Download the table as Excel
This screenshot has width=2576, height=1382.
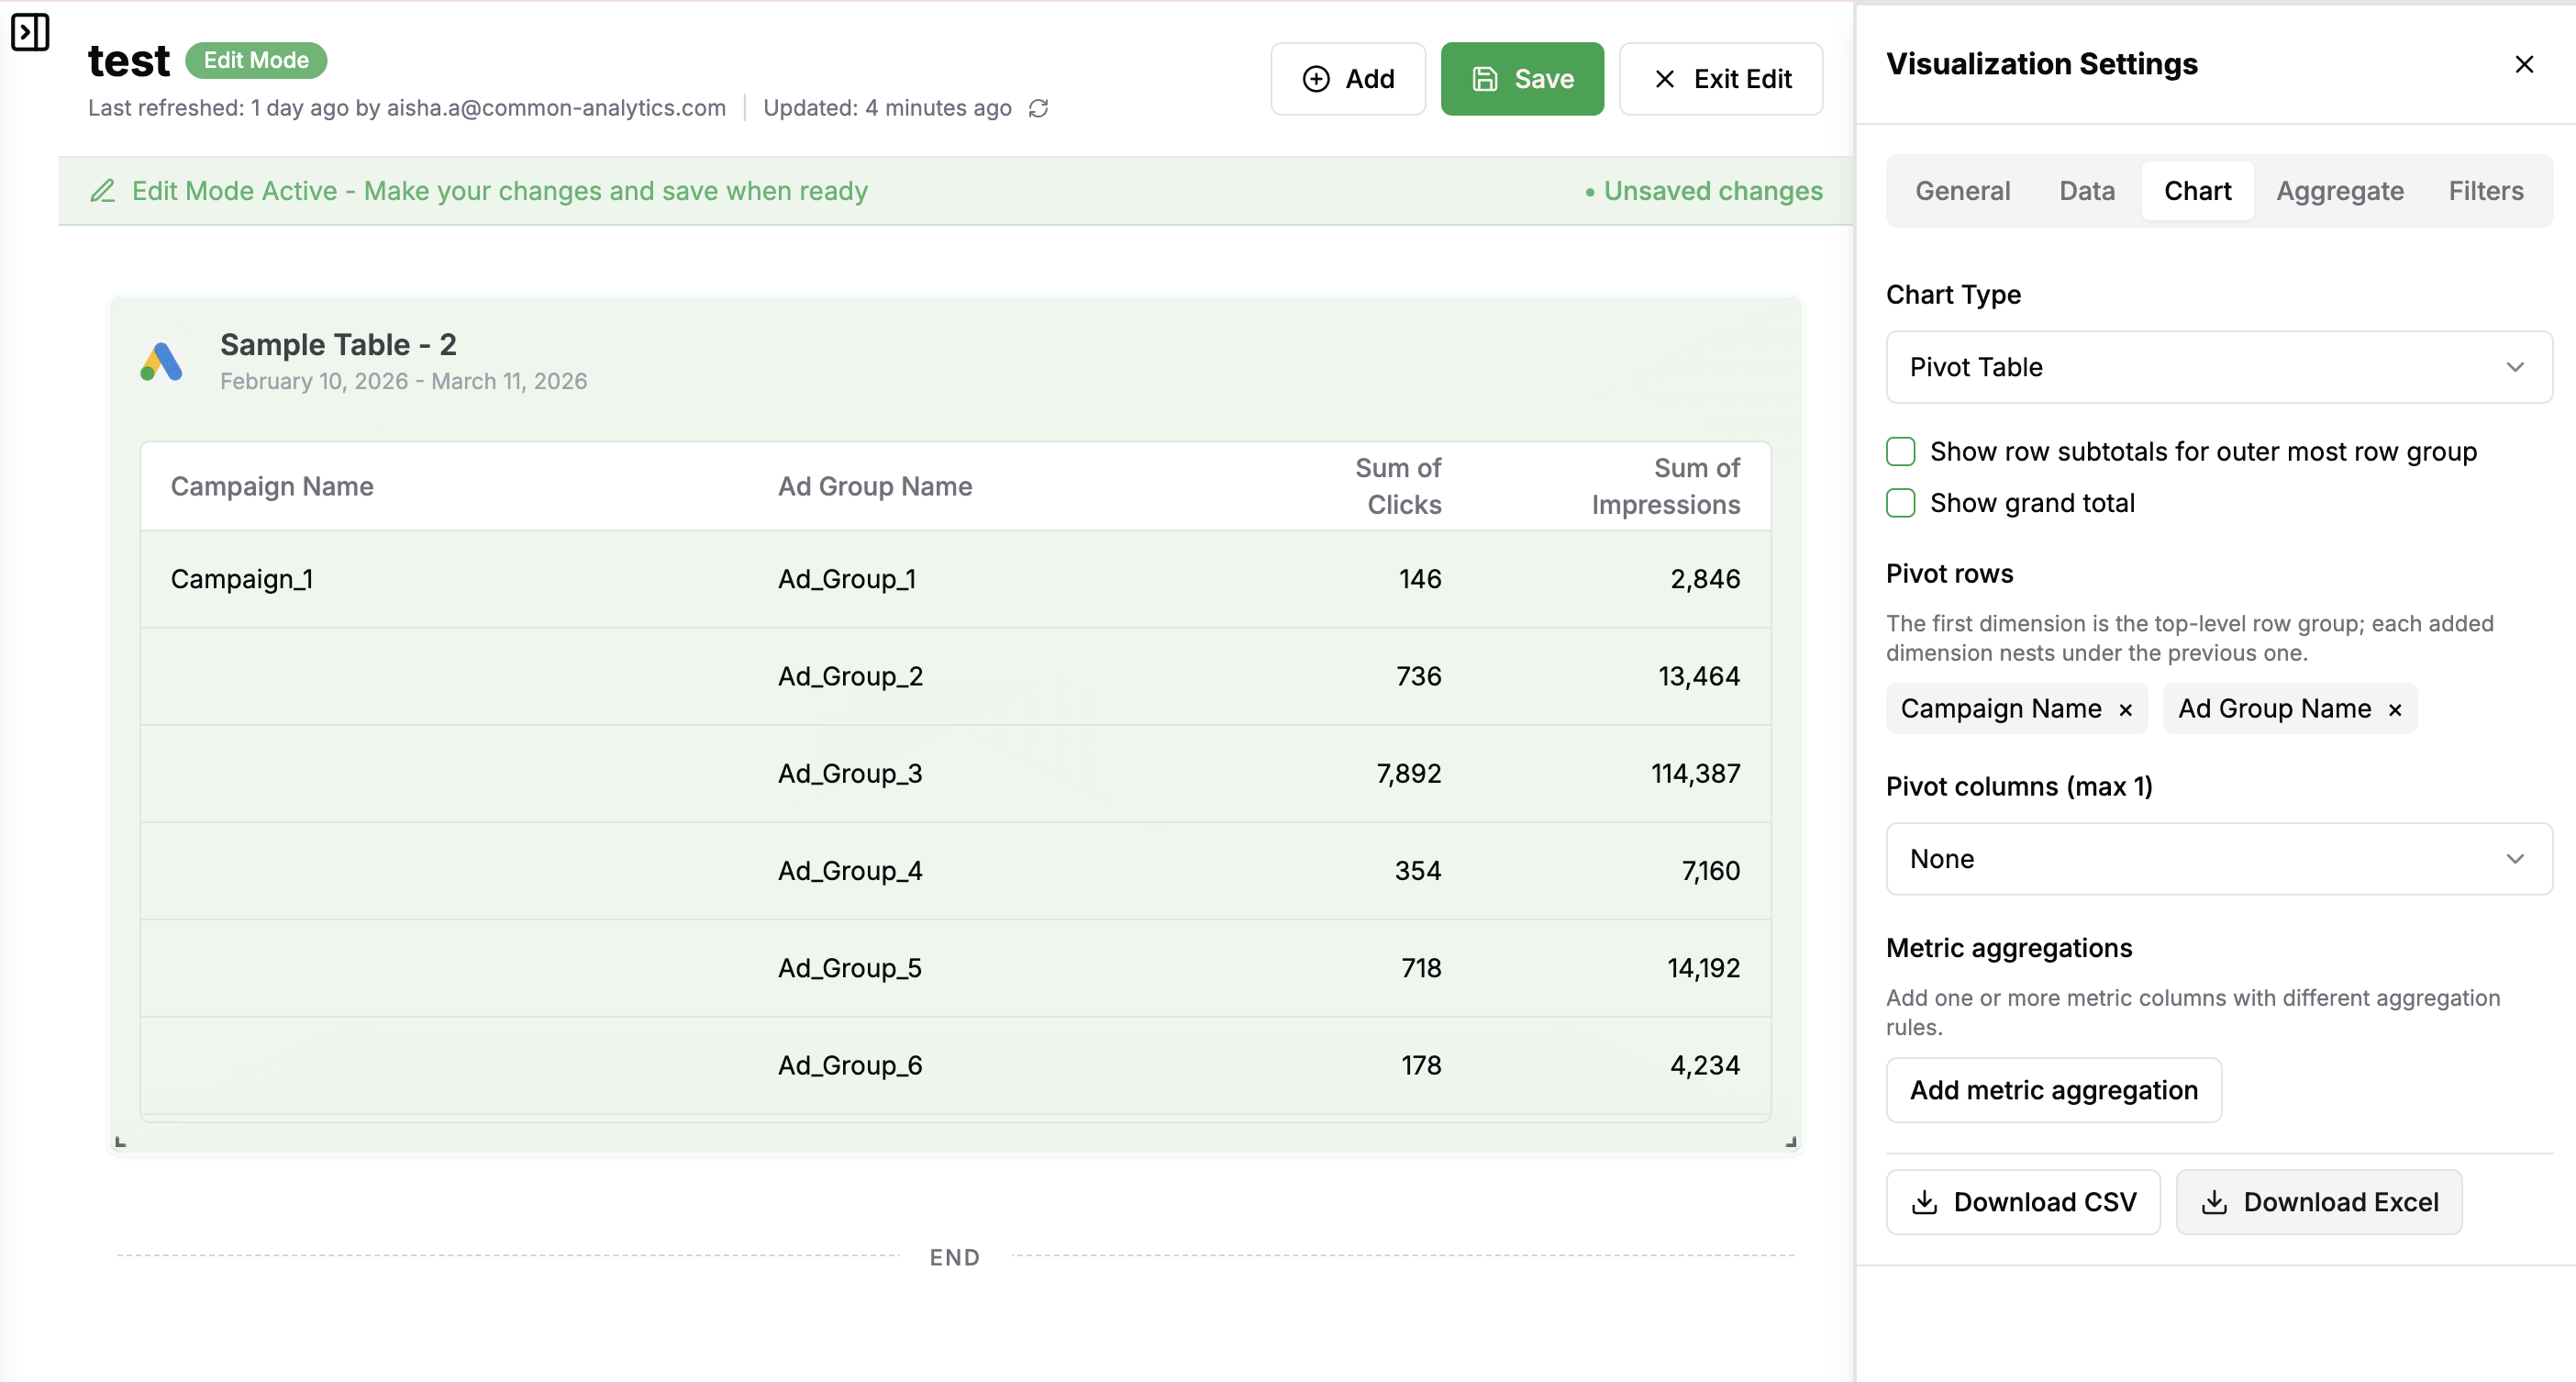pyautogui.click(x=2318, y=1201)
